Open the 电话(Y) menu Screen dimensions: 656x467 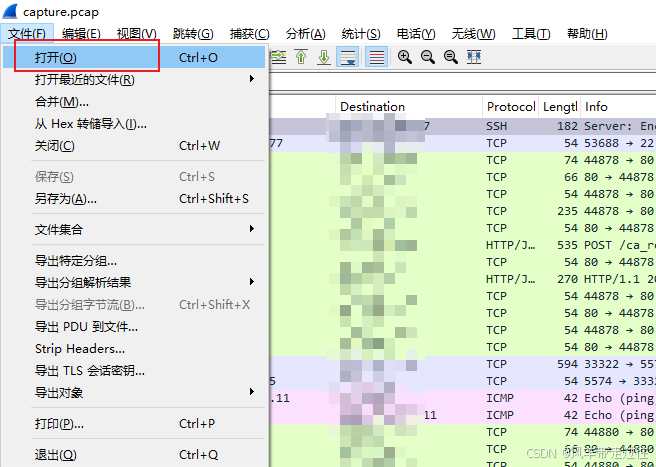point(416,34)
